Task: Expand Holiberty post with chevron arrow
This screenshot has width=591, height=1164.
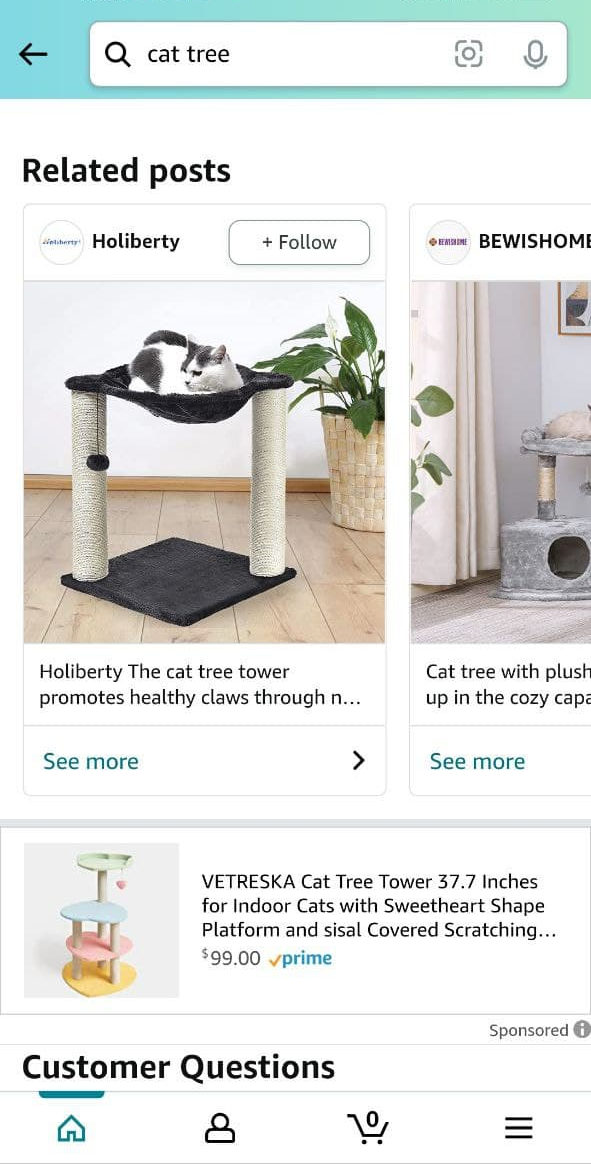Action: click(x=359, y=760)
